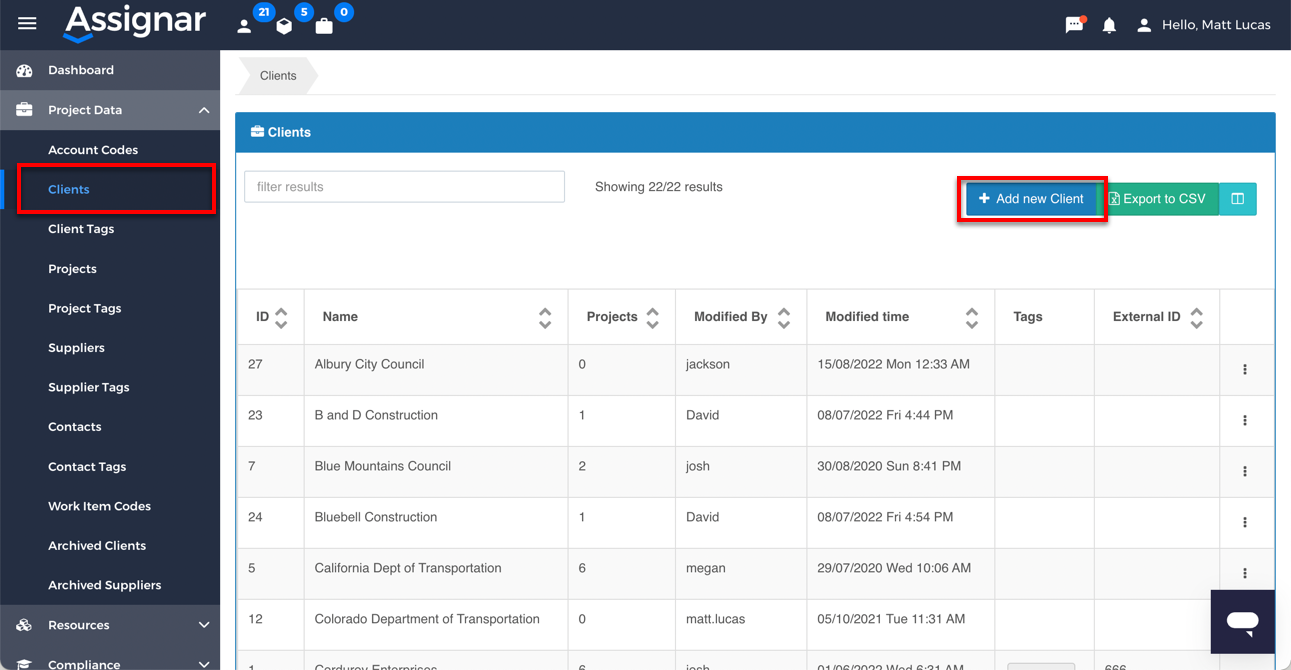1291x670 pixels.
Task: Open Project Tags in the sidebar
Action: click(x=85, y=308)
